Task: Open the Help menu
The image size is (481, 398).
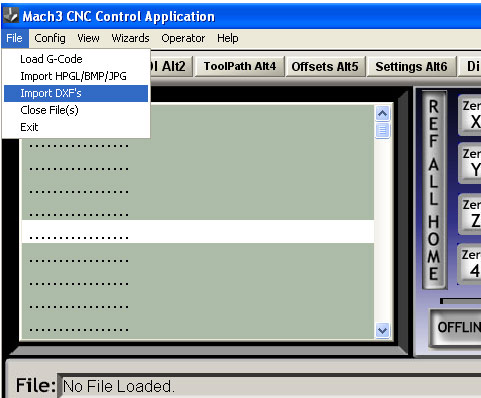Action: tap(228, 38)
